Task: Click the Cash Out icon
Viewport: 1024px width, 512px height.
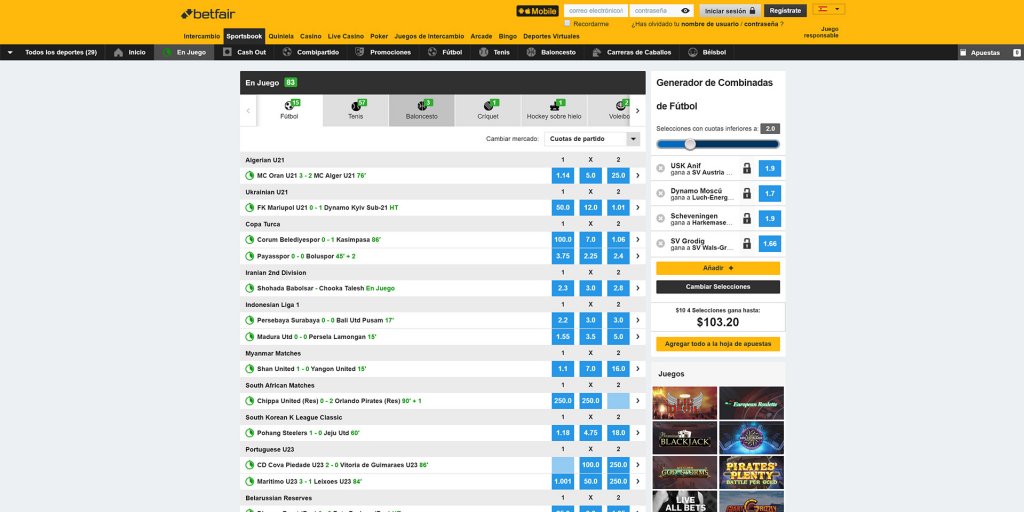Action: pyautogui.click(x=227, y=52)
